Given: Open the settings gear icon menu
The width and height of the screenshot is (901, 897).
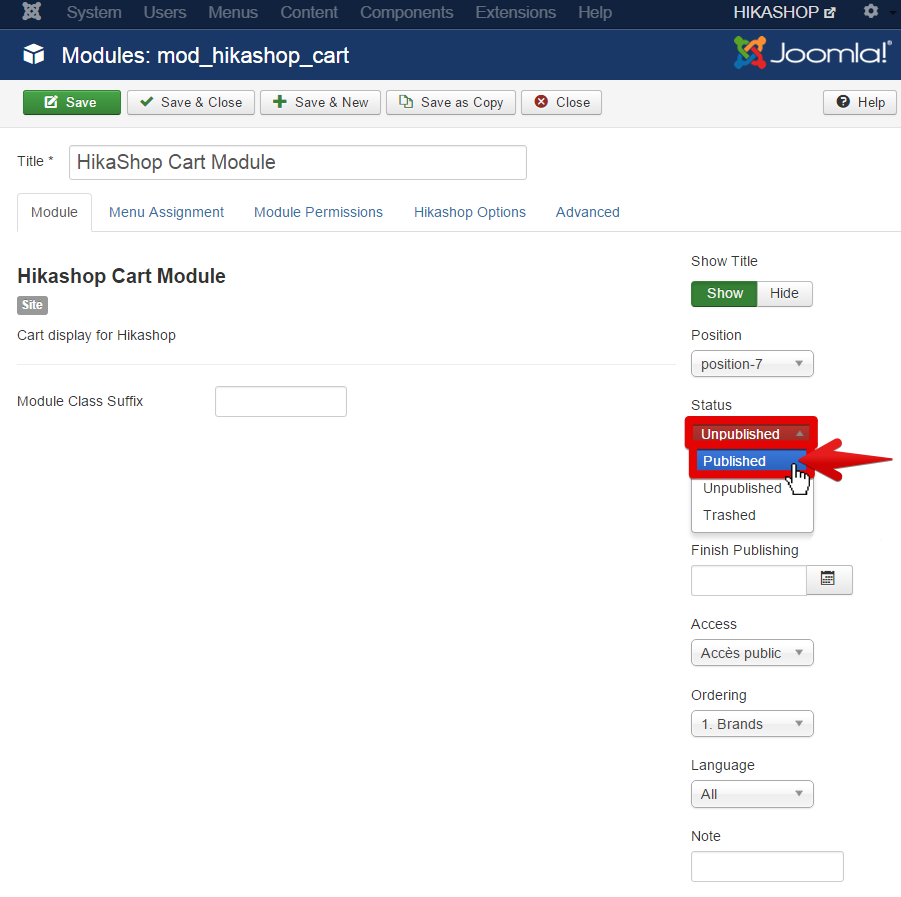Looking at the screenshot, I should click(871, 11).
